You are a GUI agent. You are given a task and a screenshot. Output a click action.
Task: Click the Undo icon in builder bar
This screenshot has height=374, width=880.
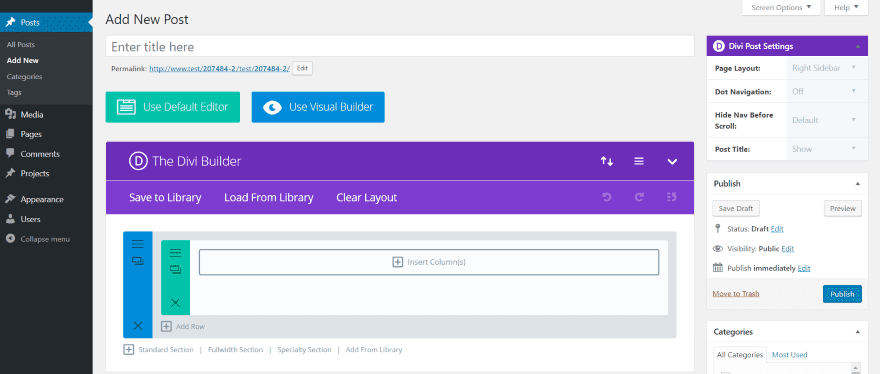point(607,197)
